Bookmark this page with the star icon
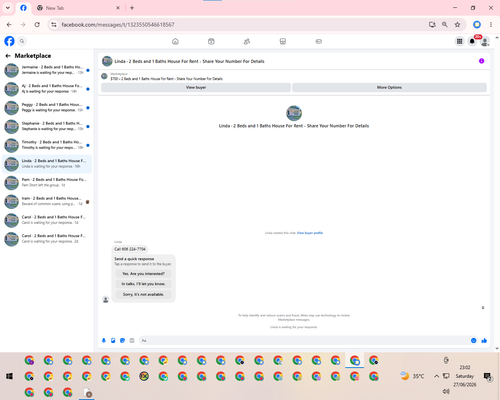Screen dimensions: 500x400 click(x=457, y=25)
